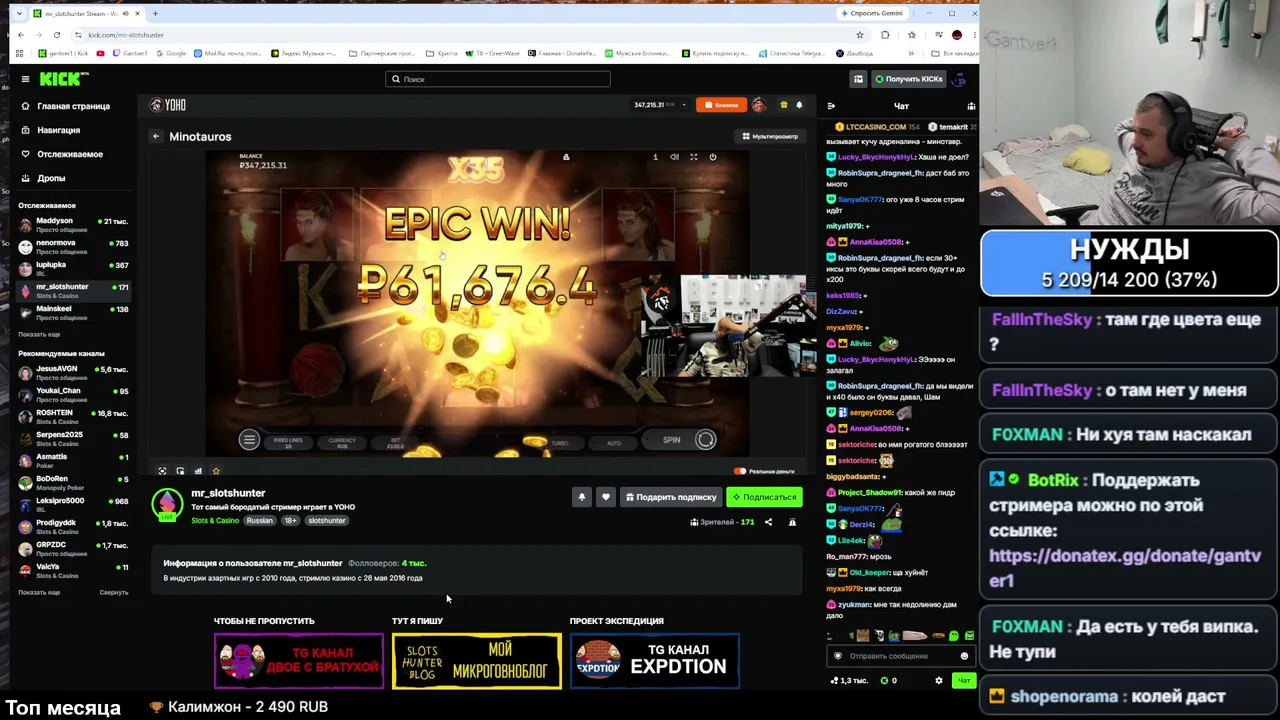Click the green Подписаться button
The width and height of the screenshot is (1280, 720).
point(764,497)
